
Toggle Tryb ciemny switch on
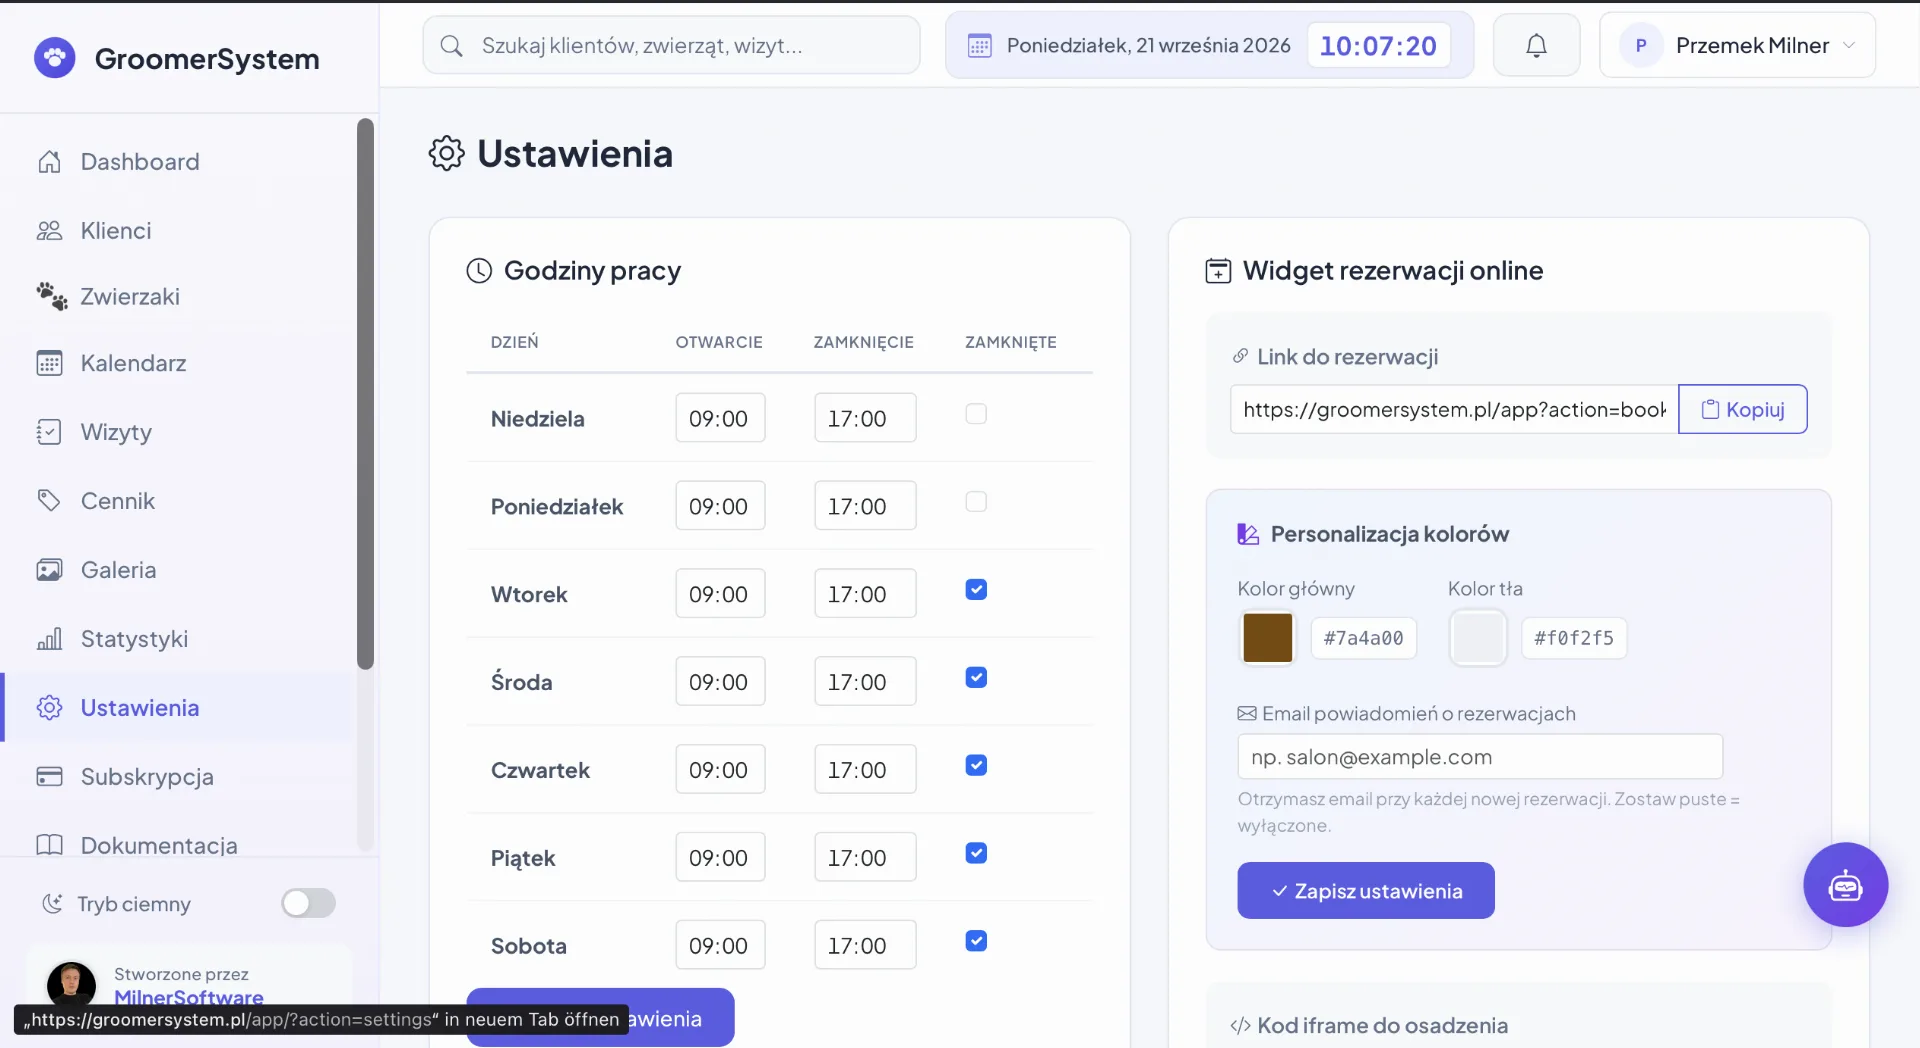[308, 903]
